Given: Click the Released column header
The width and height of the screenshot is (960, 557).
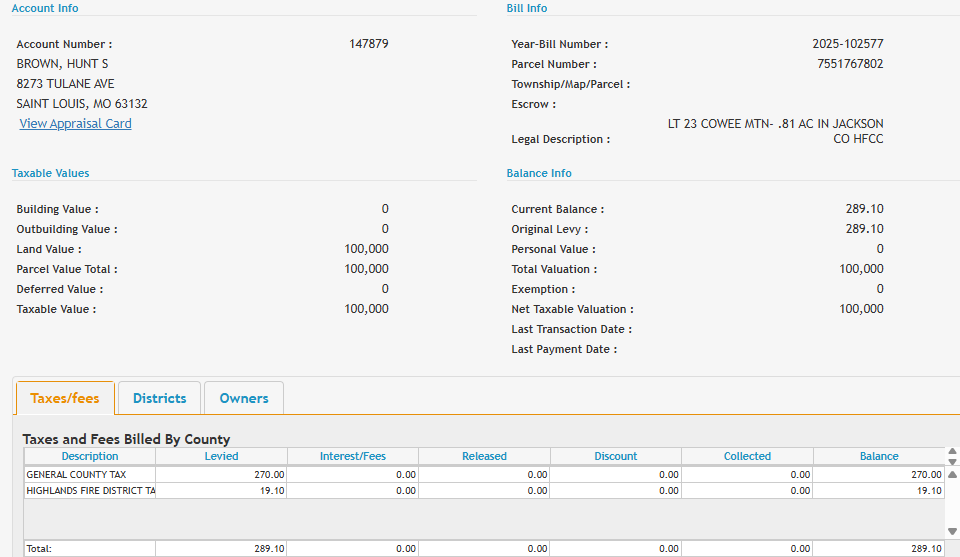Looking at the screenshot, I should pos(484,456).
